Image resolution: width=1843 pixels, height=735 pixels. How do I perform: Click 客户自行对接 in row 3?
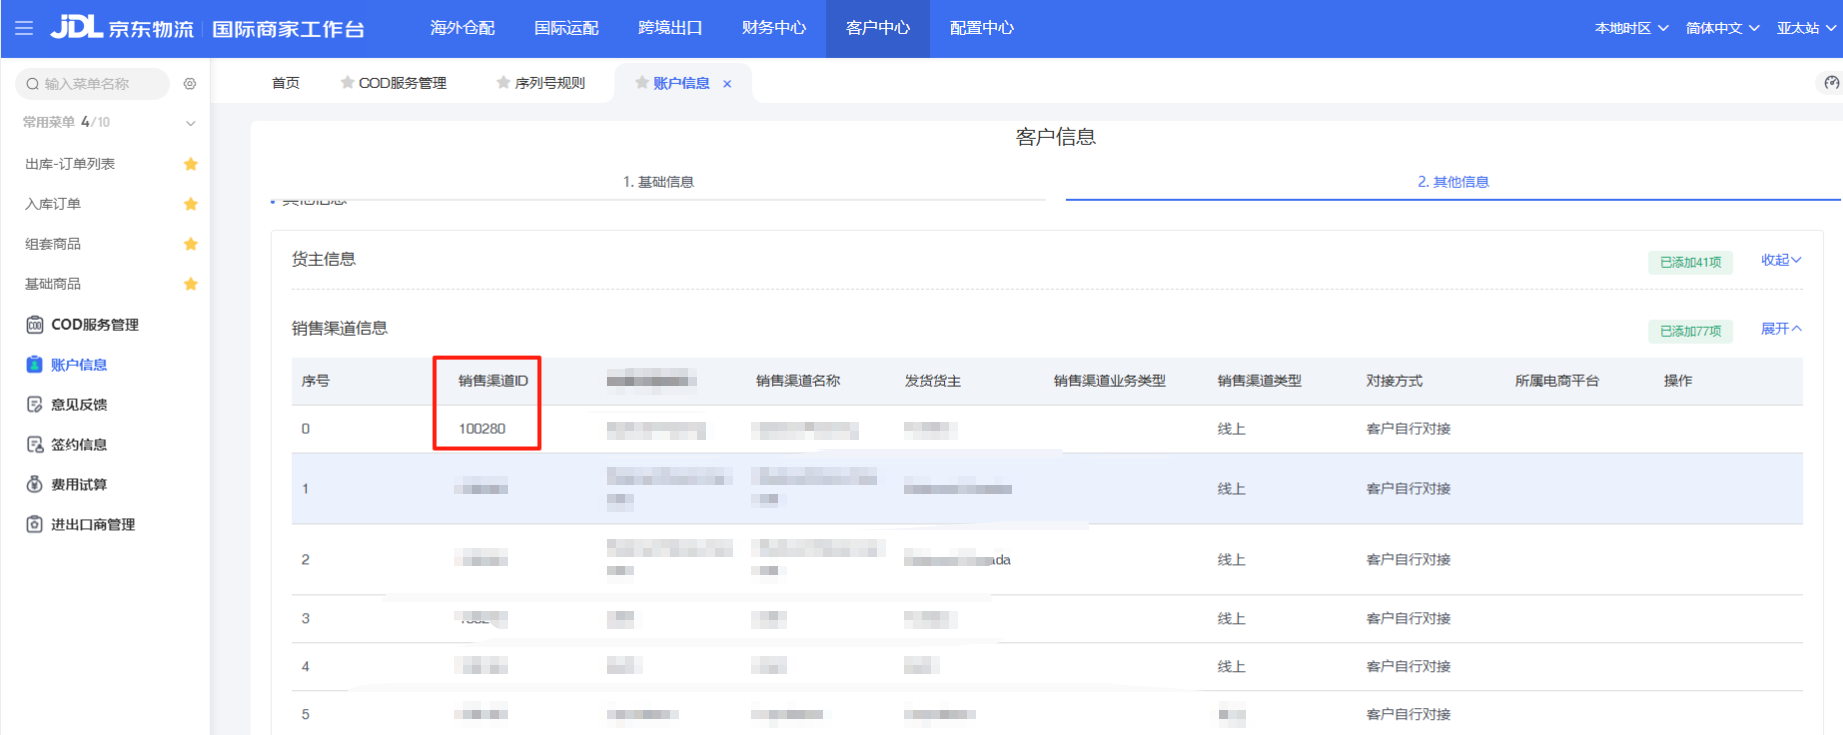coord(1408,619)
